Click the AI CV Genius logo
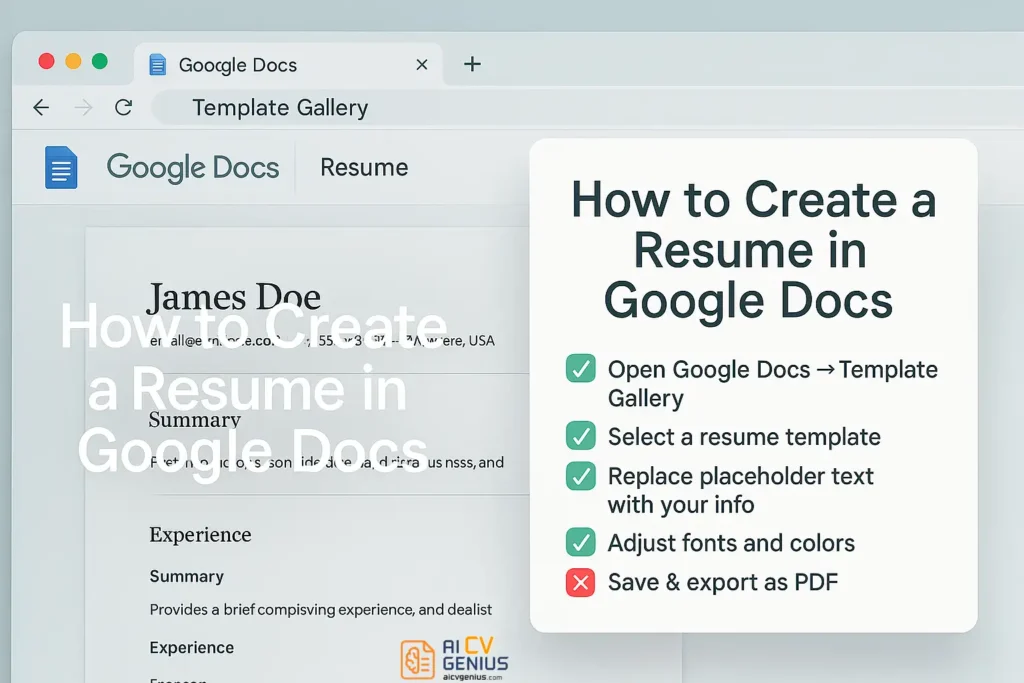The width and height of the screenshot is (1024, 683). (455, 659)
